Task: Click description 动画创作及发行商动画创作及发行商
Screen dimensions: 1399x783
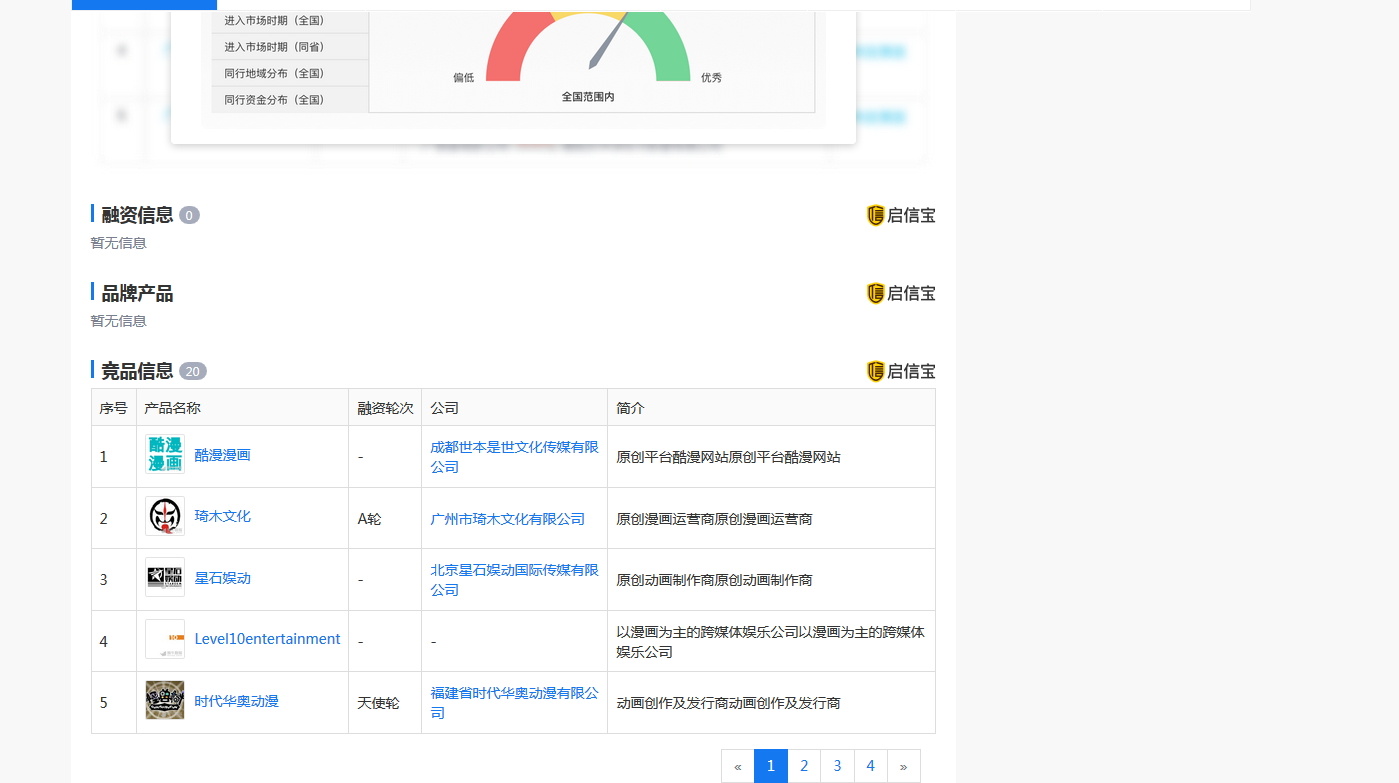Action: 729,703
